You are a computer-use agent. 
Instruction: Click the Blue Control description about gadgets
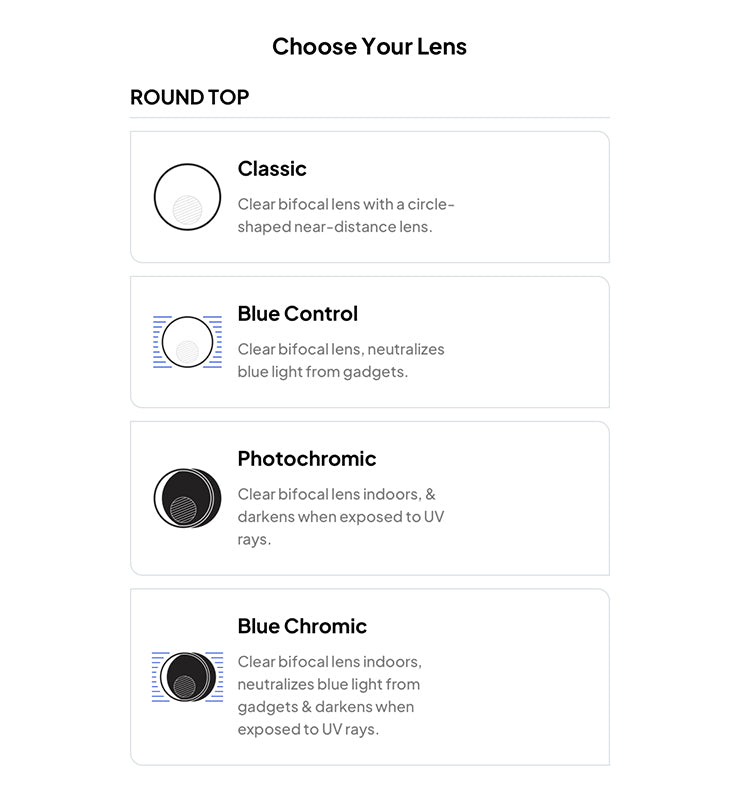click(340, 360)
